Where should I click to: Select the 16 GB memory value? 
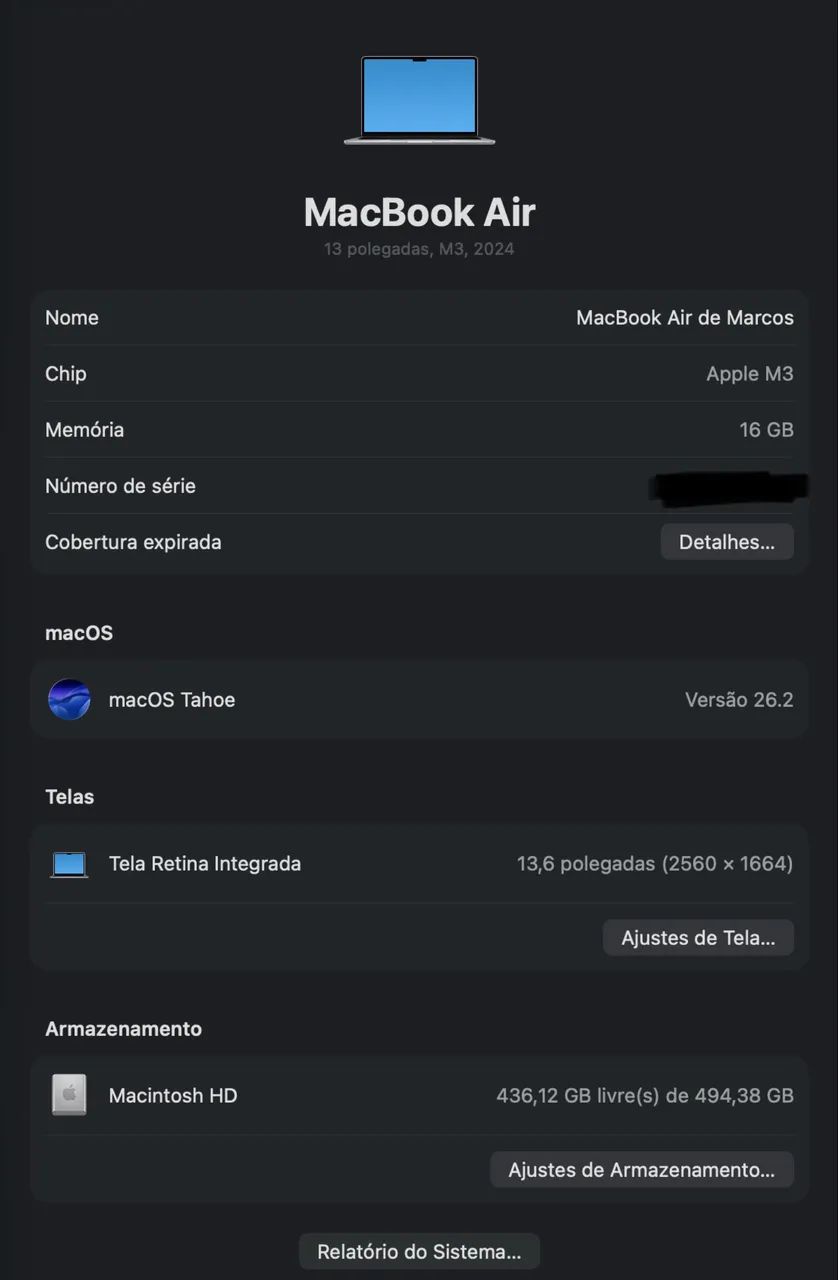[766, 429]
